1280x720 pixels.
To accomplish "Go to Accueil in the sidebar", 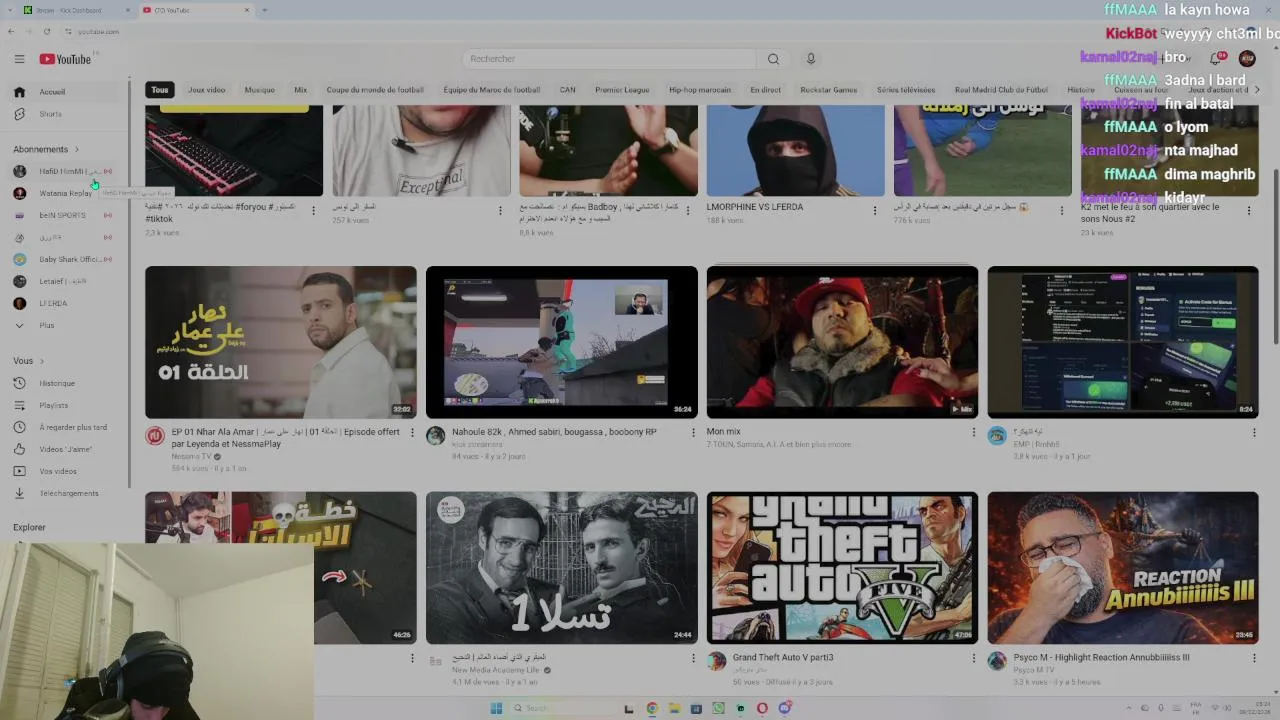I will pos(66,92).
